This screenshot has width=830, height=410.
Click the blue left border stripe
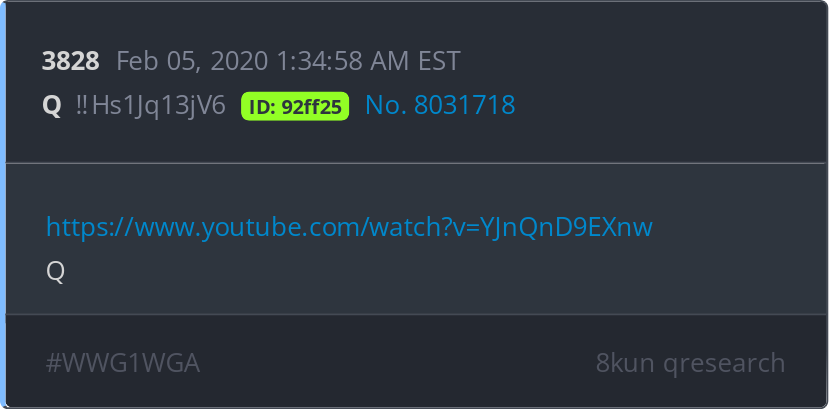(3, 205)
